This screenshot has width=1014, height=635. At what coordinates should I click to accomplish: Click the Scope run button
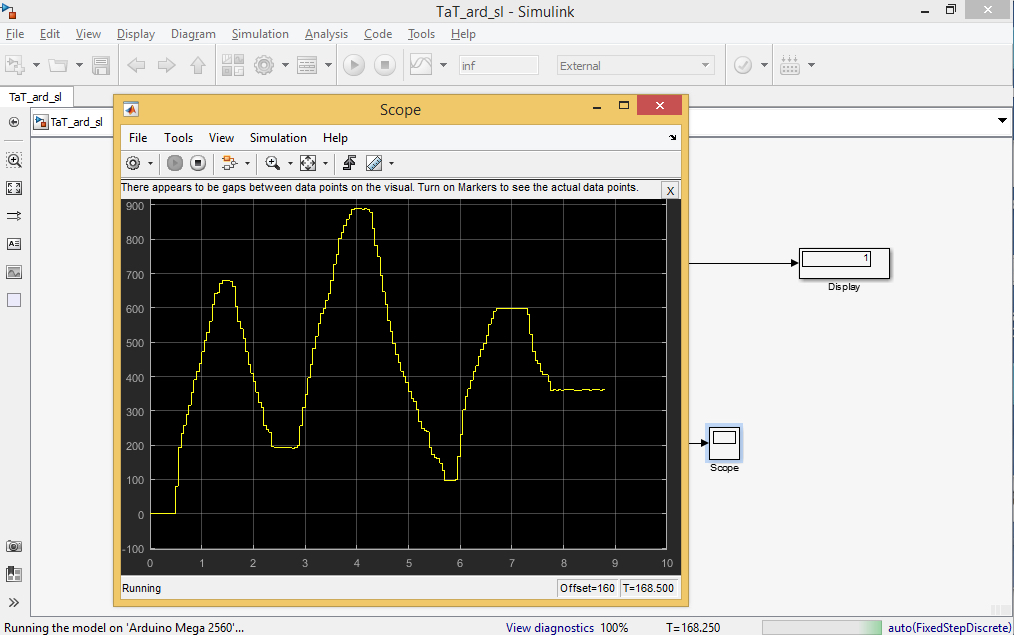click(x=175, y=164)
